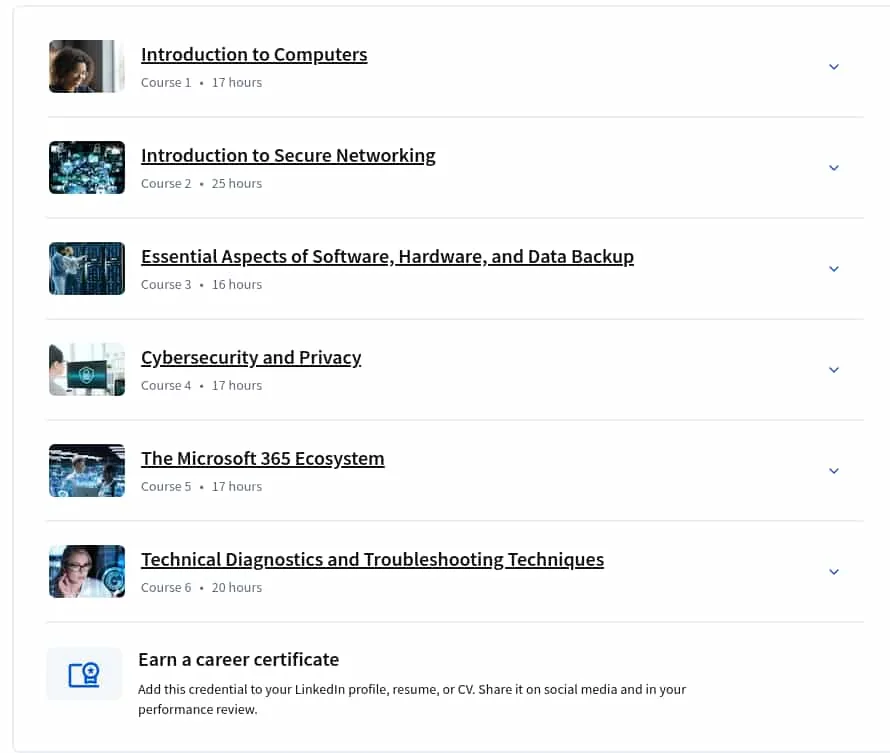The image size is (890, 753).
Task: Click the Technical Diagnostics course thumbnail
Action: [87, 571]
